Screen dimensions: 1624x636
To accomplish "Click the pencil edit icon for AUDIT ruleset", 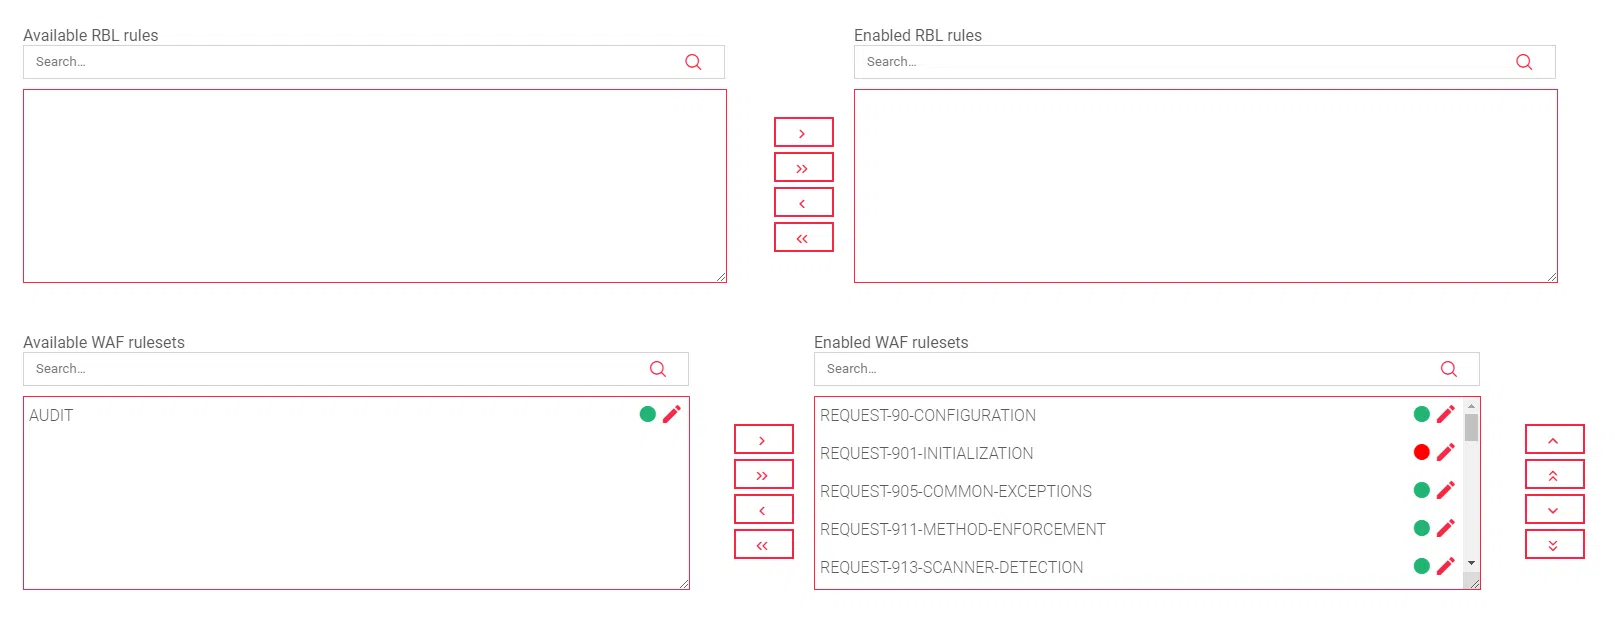I will tap(671, 414).
